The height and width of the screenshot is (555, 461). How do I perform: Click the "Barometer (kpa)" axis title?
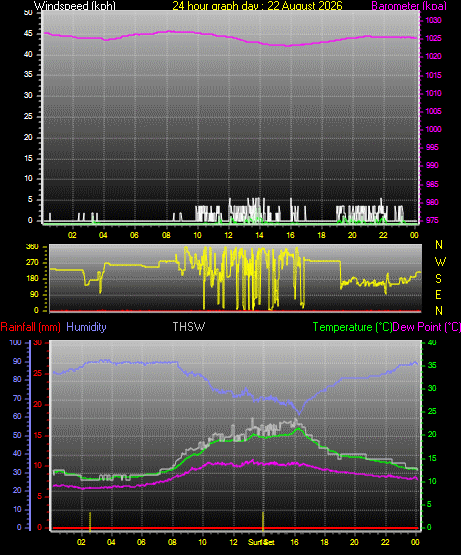tap(409, 6)
